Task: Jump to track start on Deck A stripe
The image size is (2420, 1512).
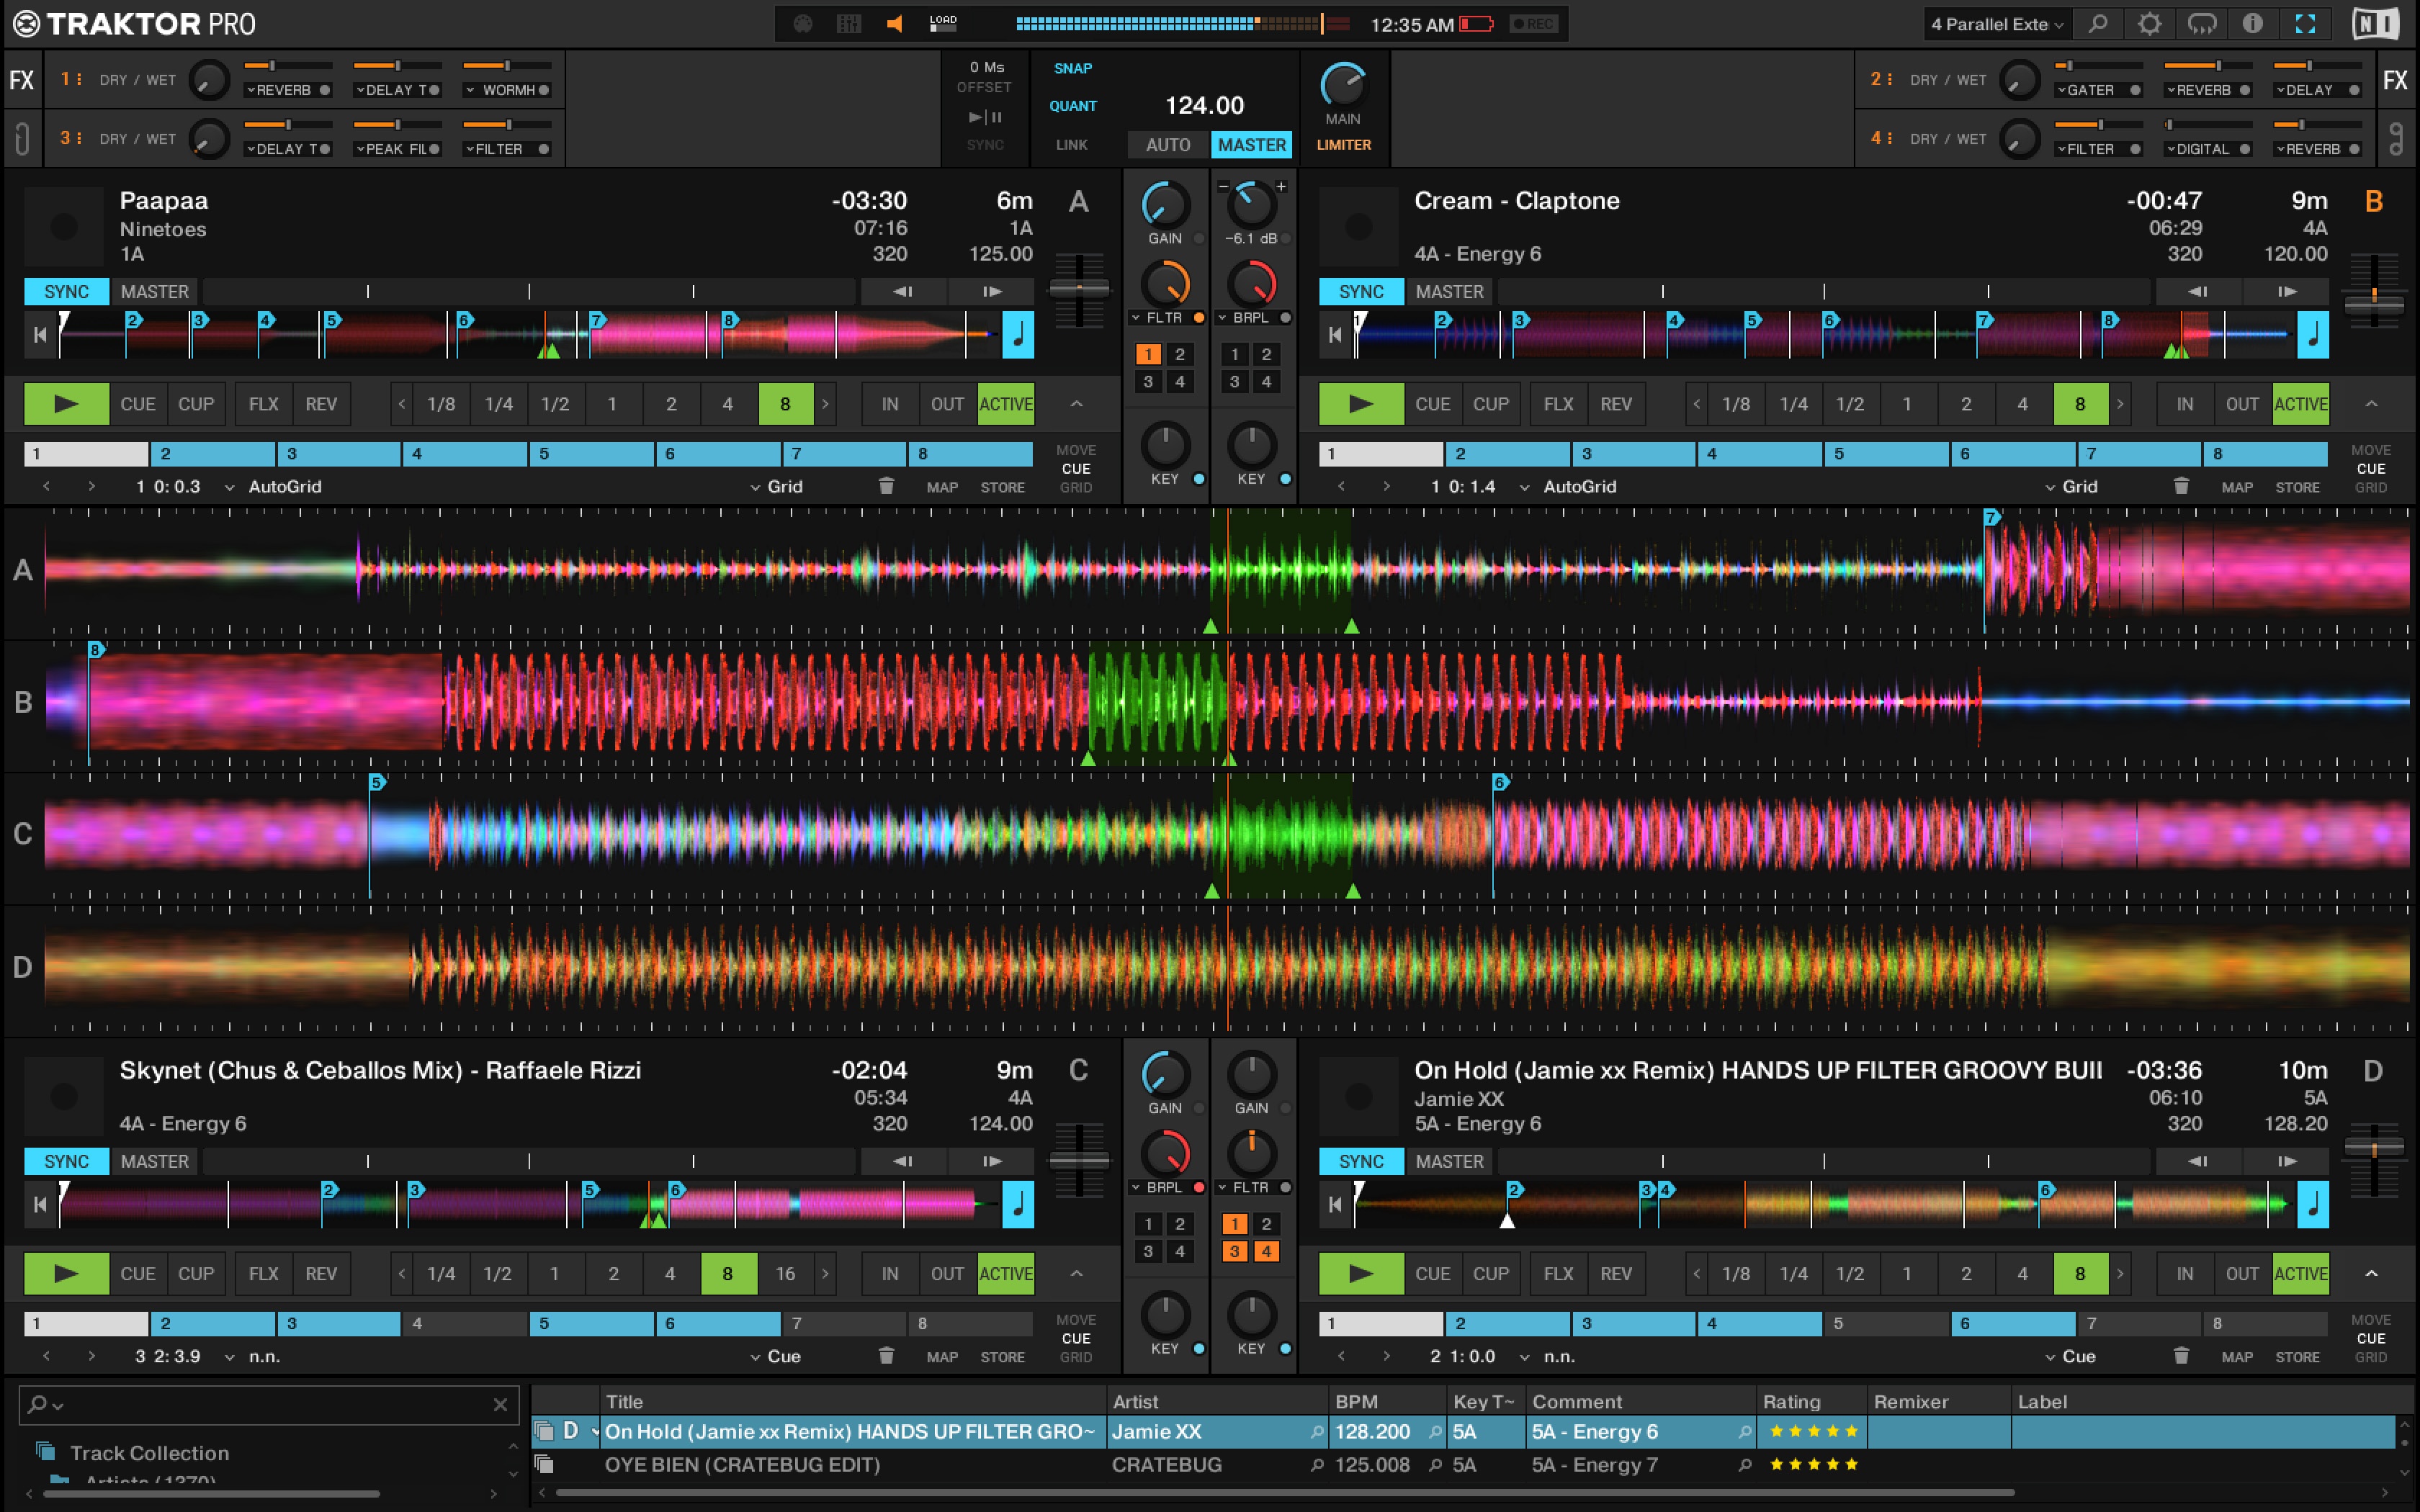Action: tap(40, 335)
